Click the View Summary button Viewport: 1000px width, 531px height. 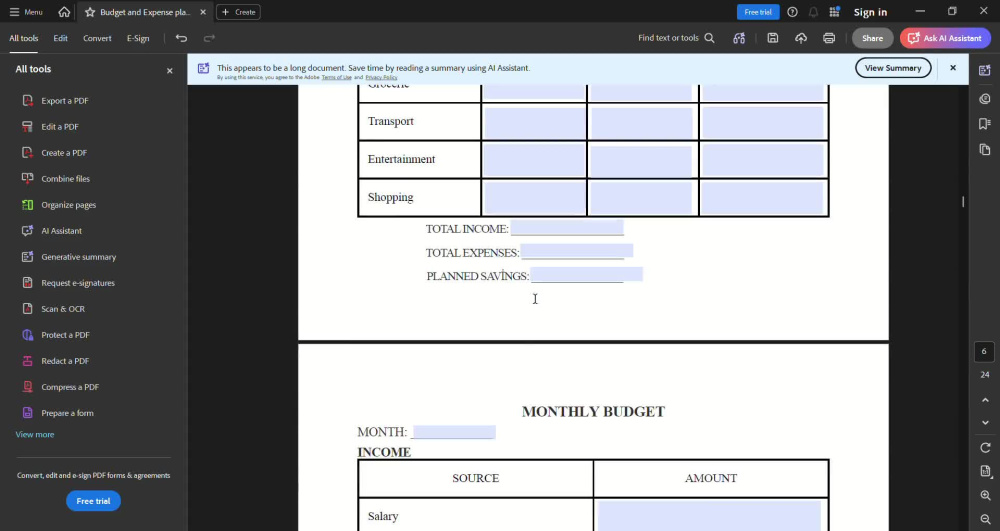click(893, 68)
